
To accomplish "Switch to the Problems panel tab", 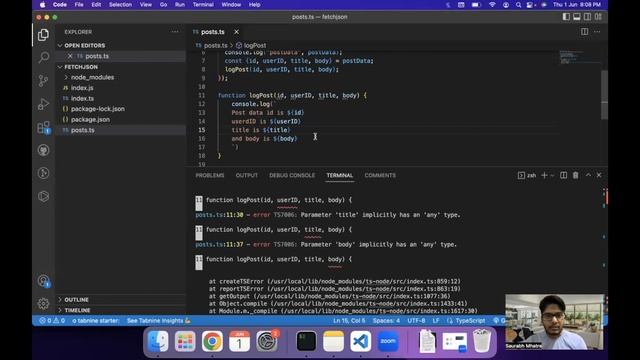I will point(210,175).
